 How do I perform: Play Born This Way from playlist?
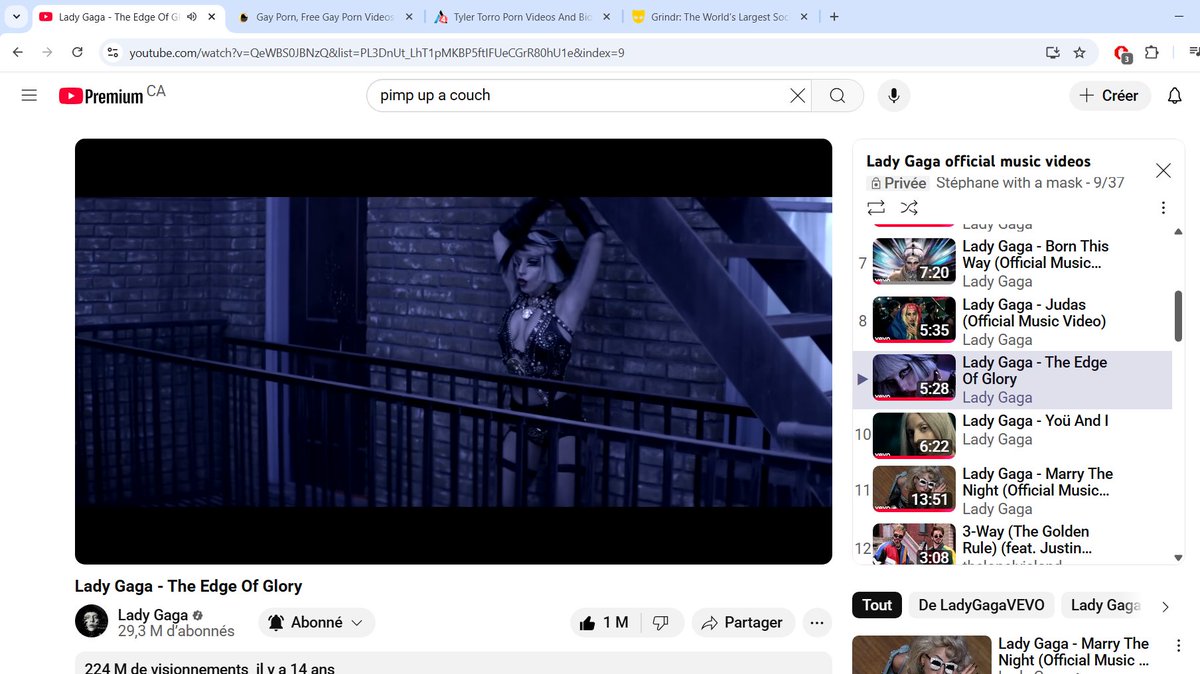[x=1012, y=263]
